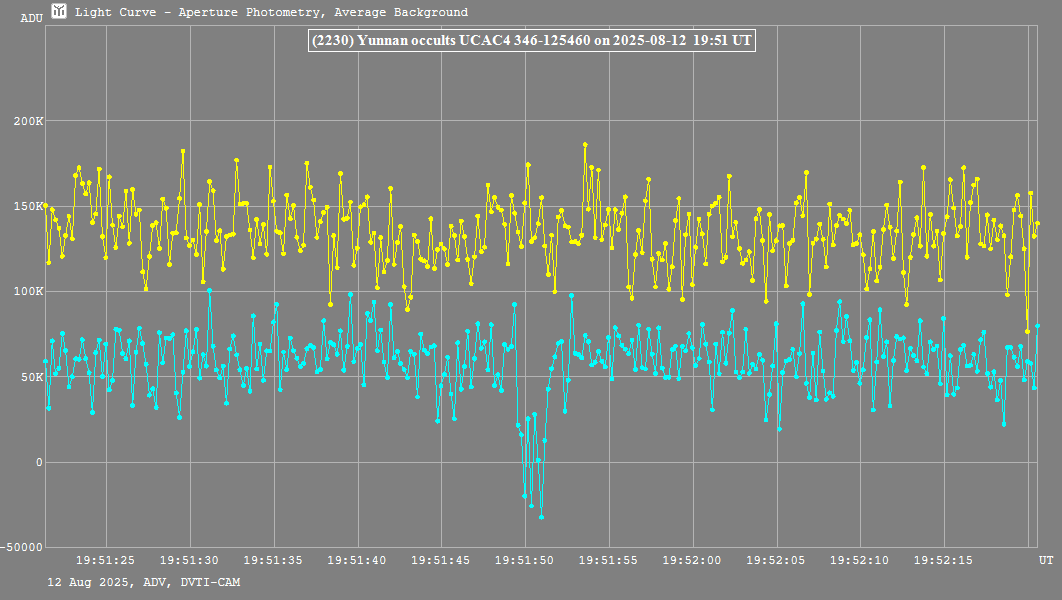
Task: Click the ADU axis unit label
Action: tap(30, 19)
